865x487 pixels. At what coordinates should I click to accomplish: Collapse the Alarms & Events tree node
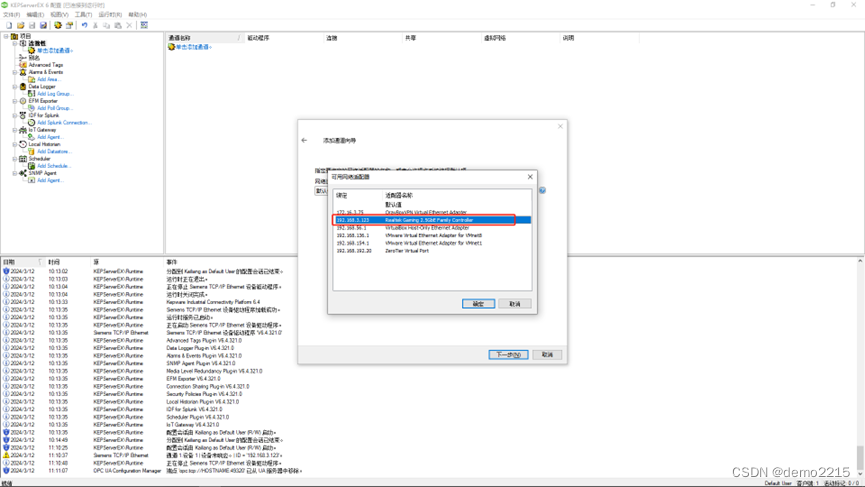[x=15, y=72]
